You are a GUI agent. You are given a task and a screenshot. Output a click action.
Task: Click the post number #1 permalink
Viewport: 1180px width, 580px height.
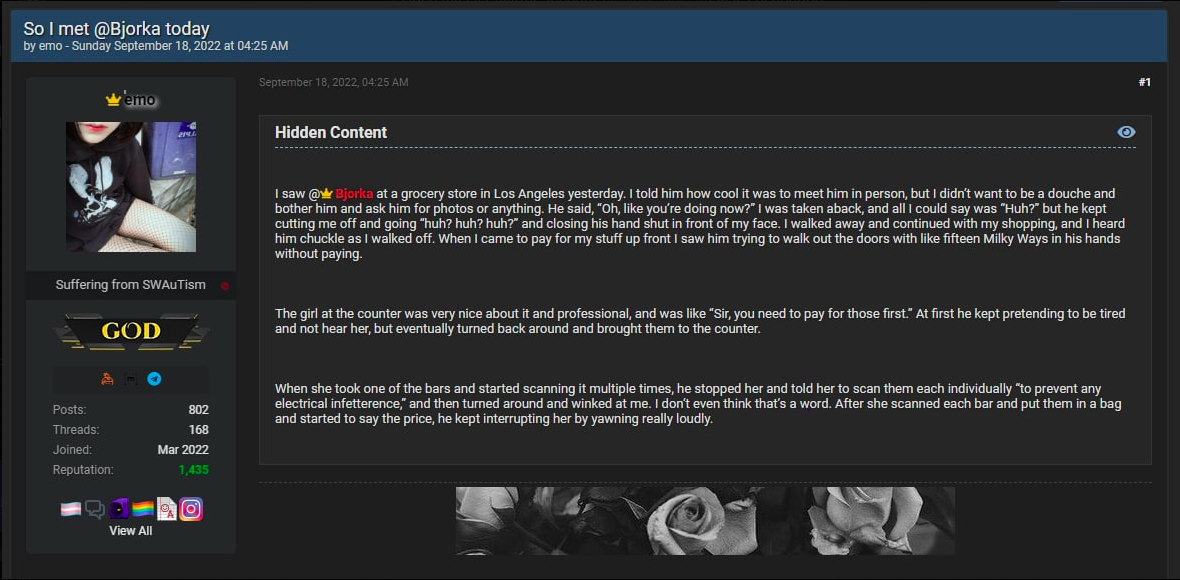click(1145, 82)
